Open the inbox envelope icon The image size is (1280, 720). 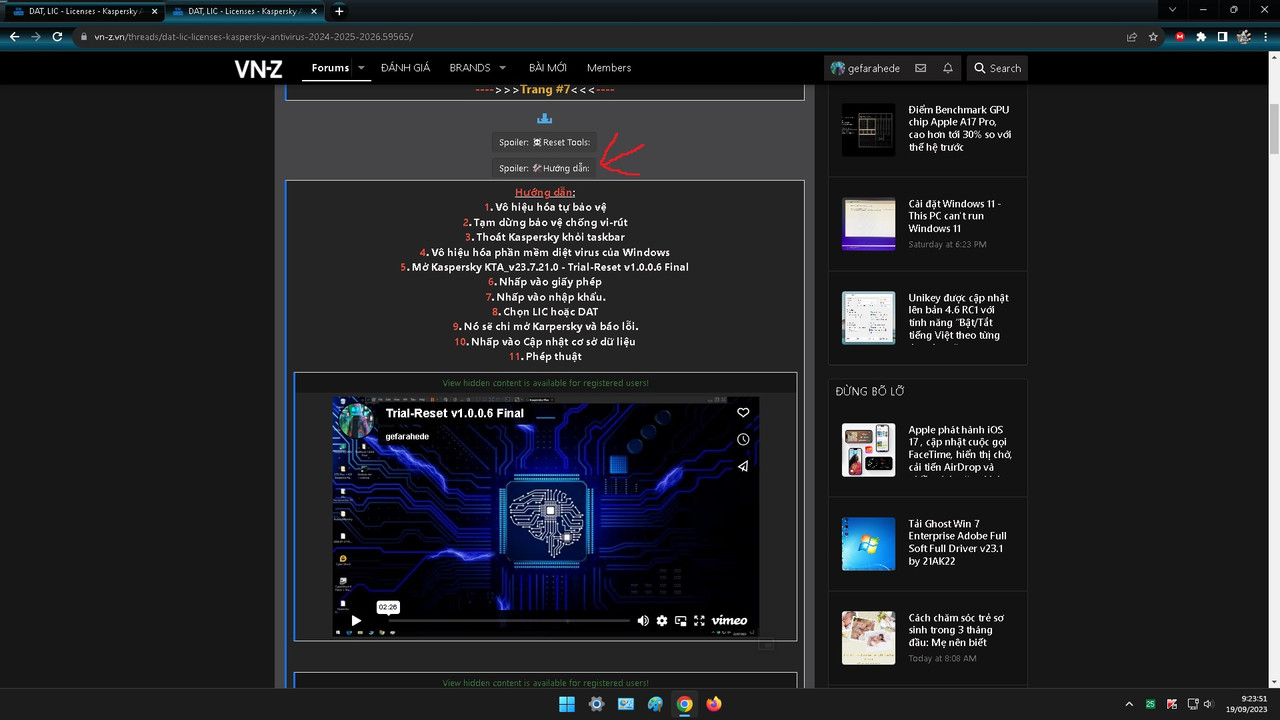(x=920, y=68)
